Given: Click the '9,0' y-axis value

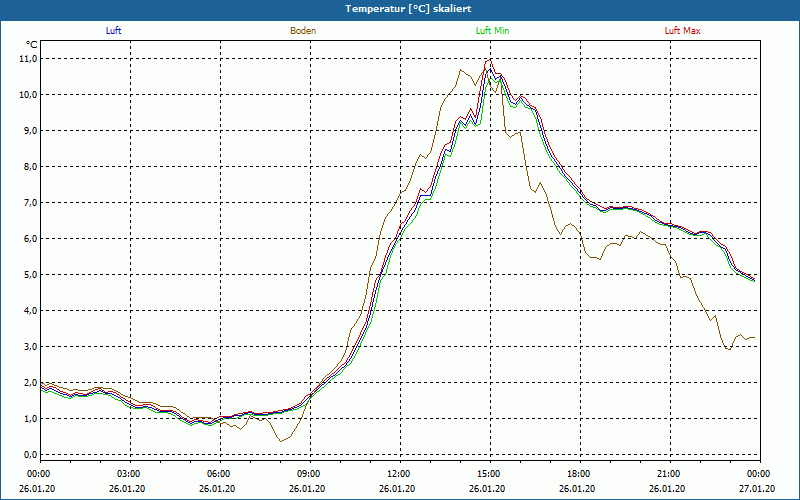Looking at the screenshot, I should (31, 131).
